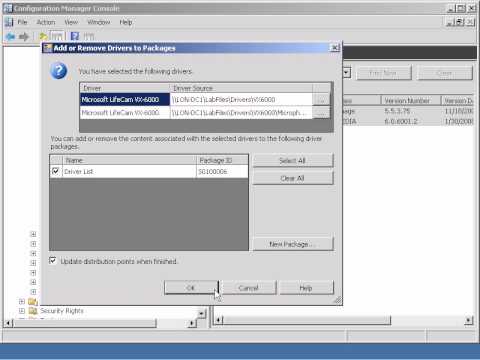Viewport: 480px width, 360px height.
Task: Click right arrow of results pane horizontal scrollbar
Action: pyautogui.click(x=468, y=321)
